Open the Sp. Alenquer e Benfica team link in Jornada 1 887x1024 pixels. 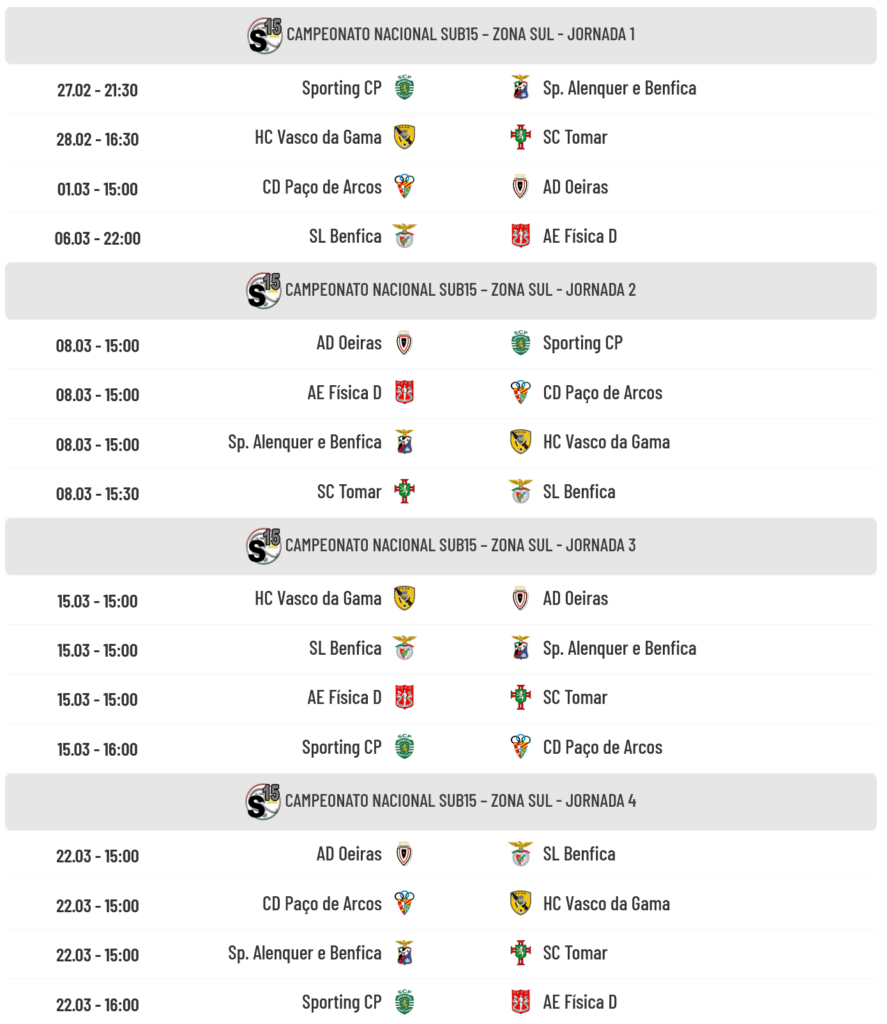(619, 88)
